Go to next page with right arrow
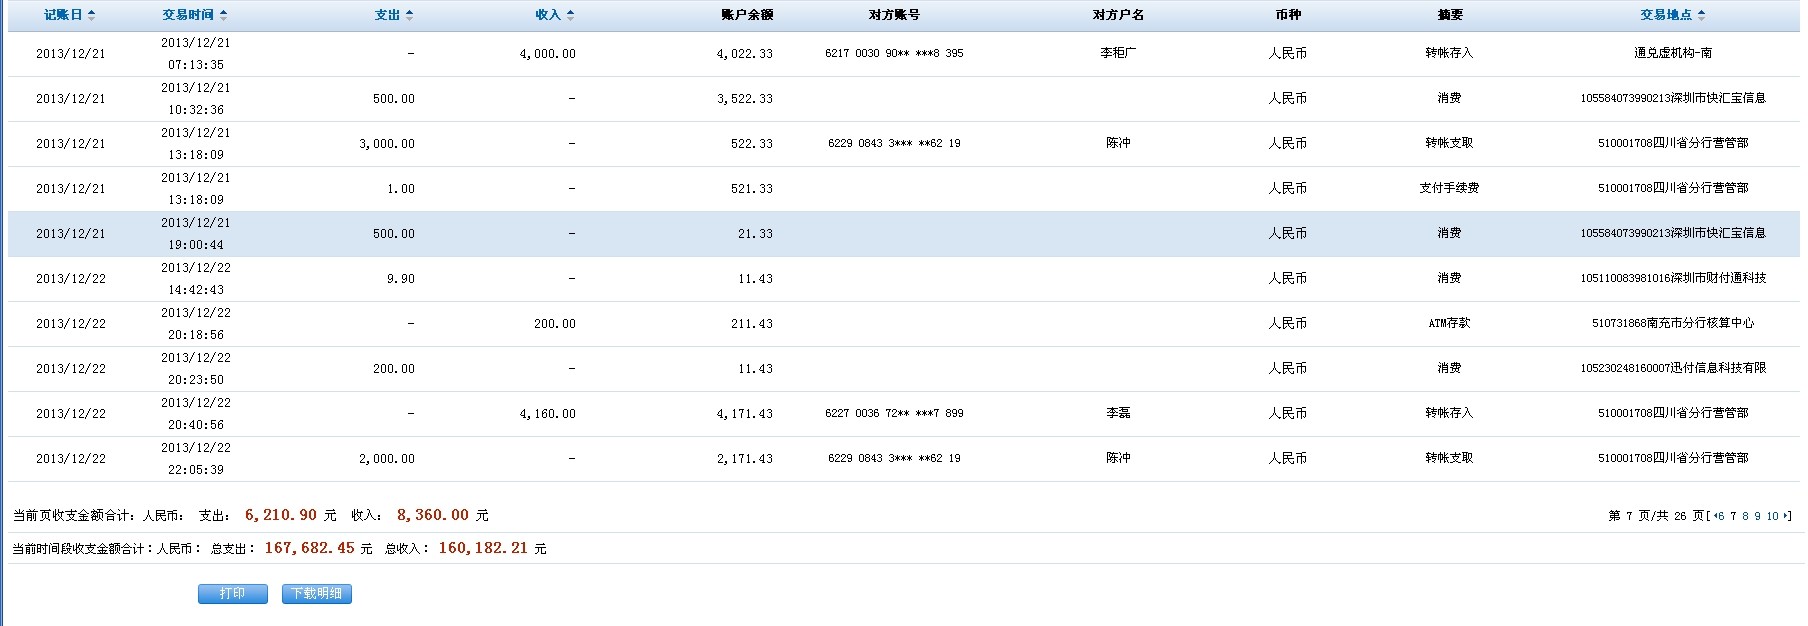 [1786, 516]
